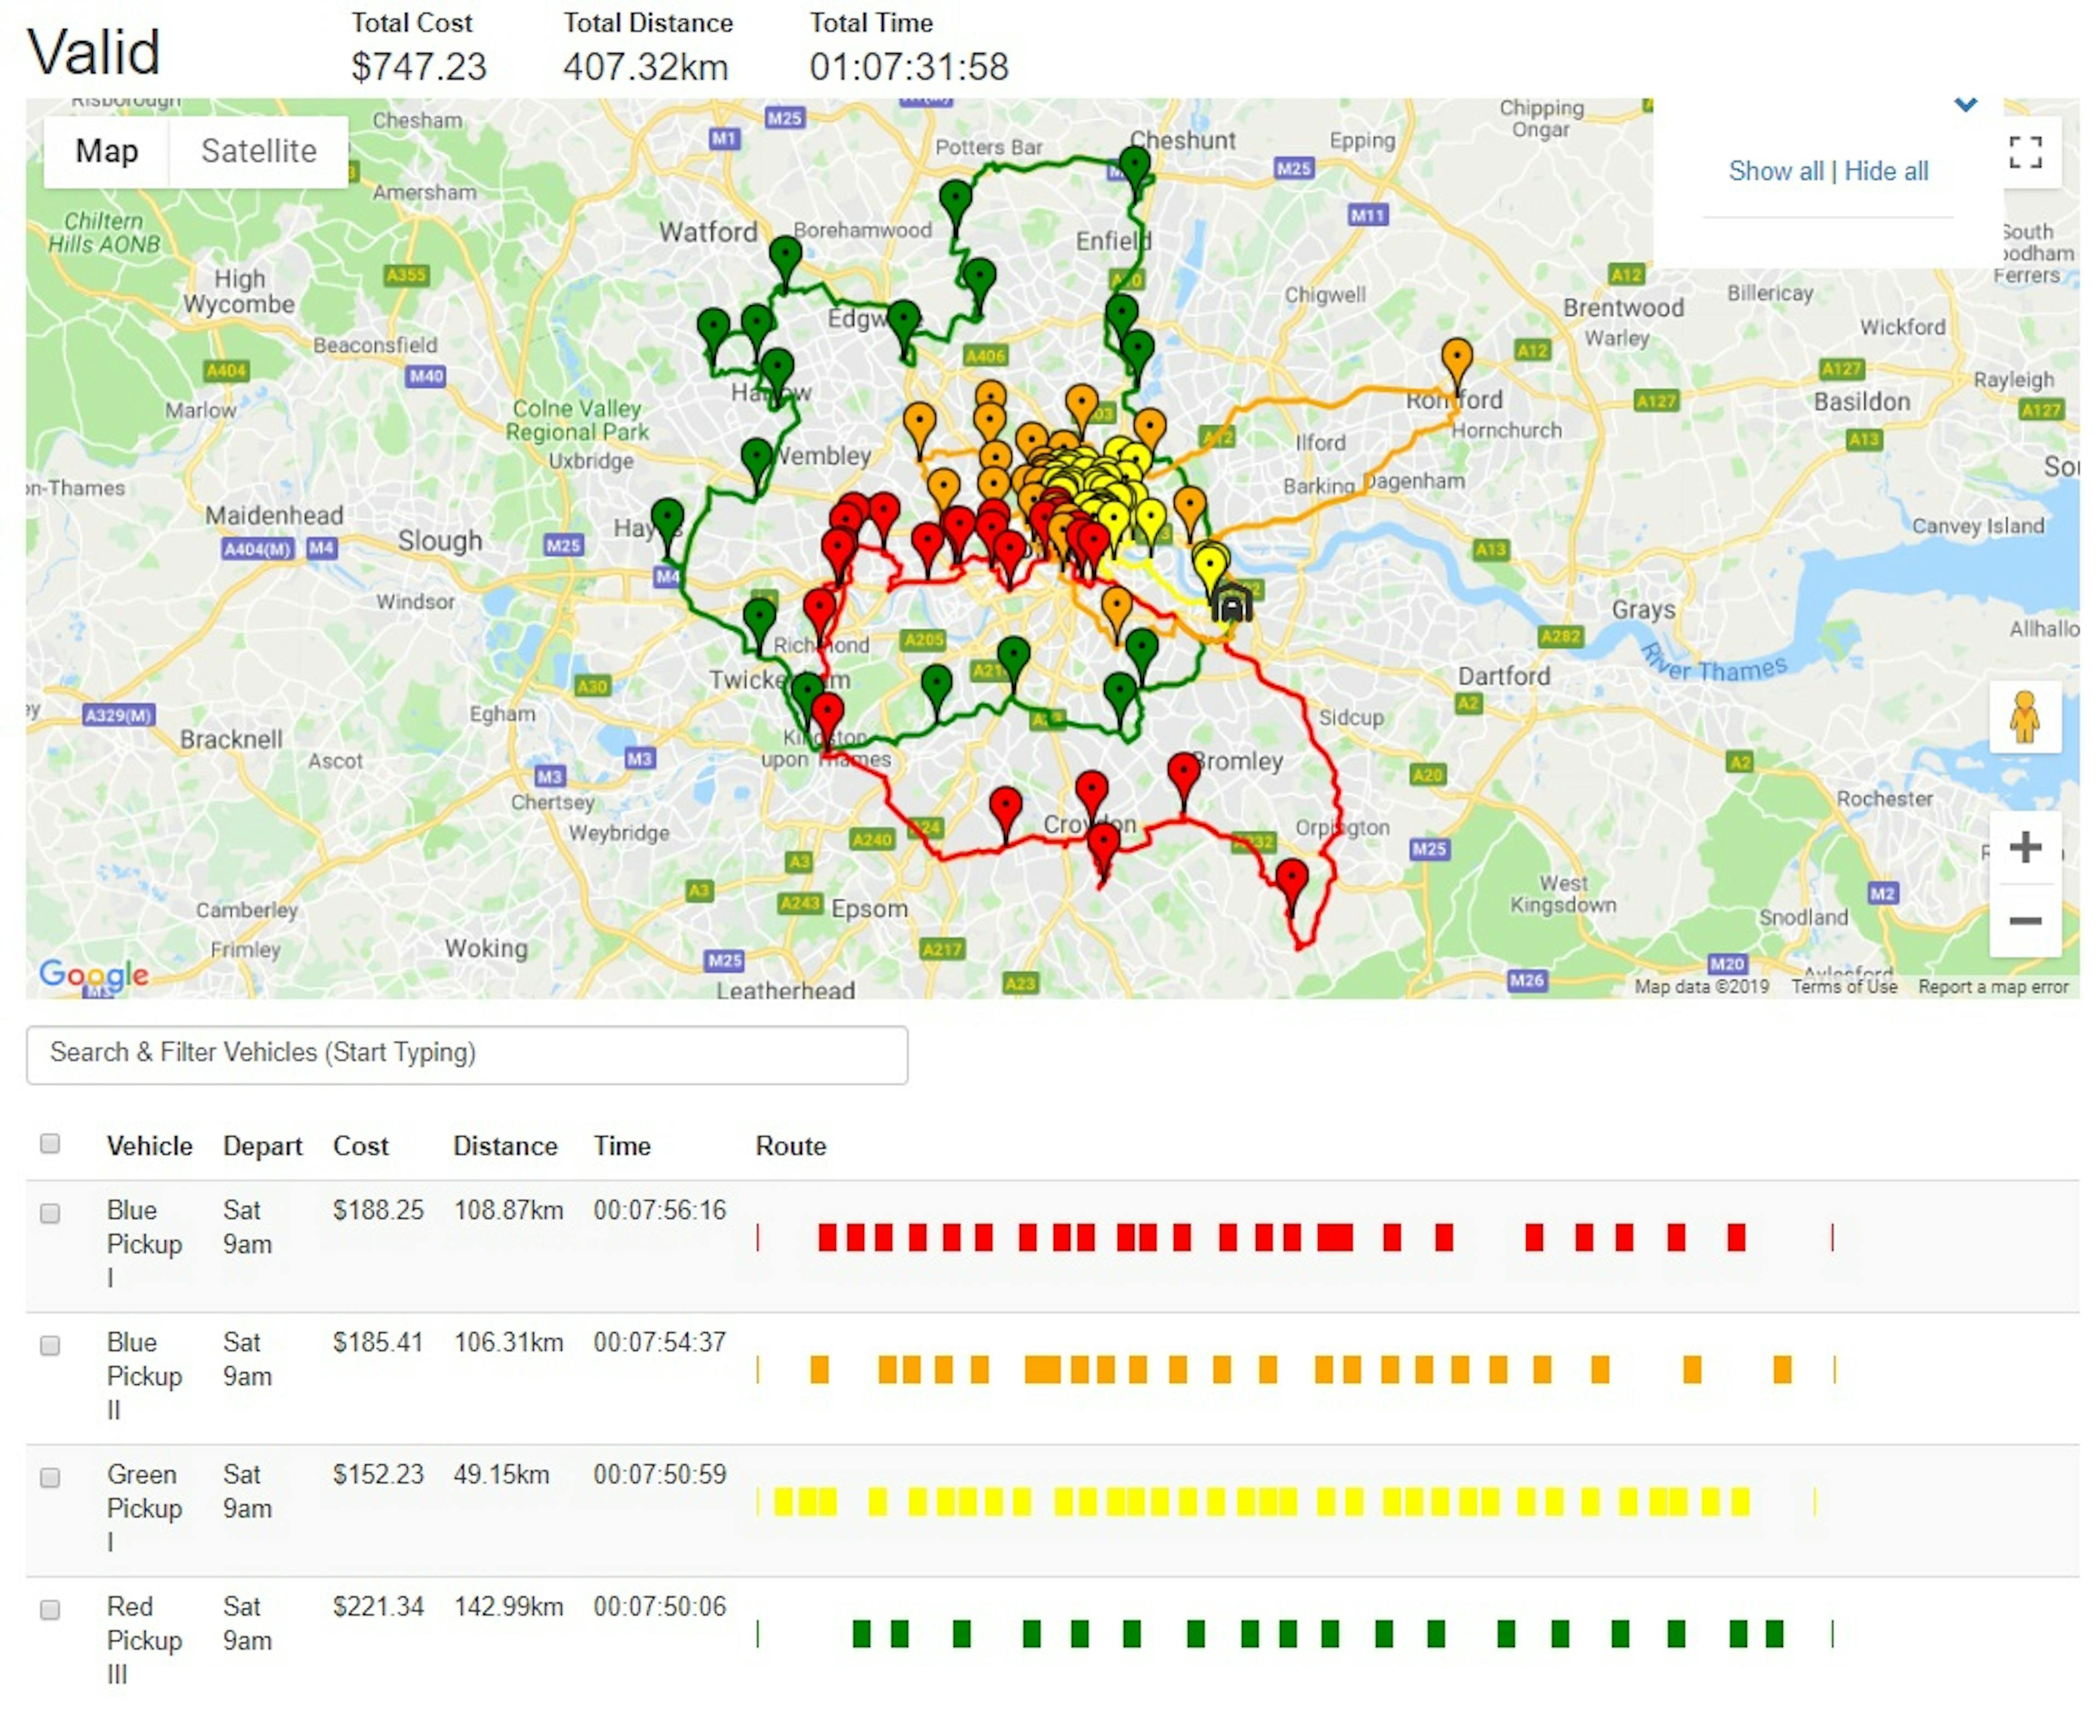
Task: Toggle the select-all vehicles header checkbox
Action: click(50, 1143)
